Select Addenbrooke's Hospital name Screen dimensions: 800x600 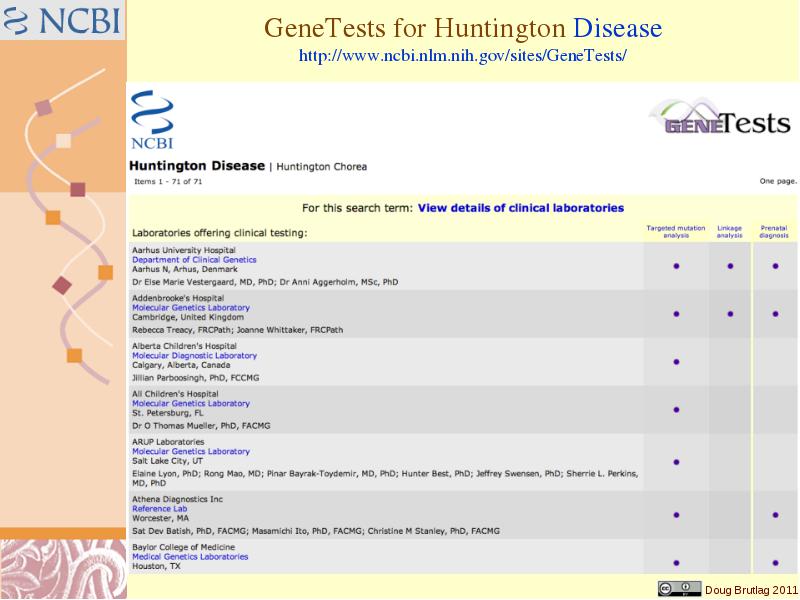coord(178,298)
